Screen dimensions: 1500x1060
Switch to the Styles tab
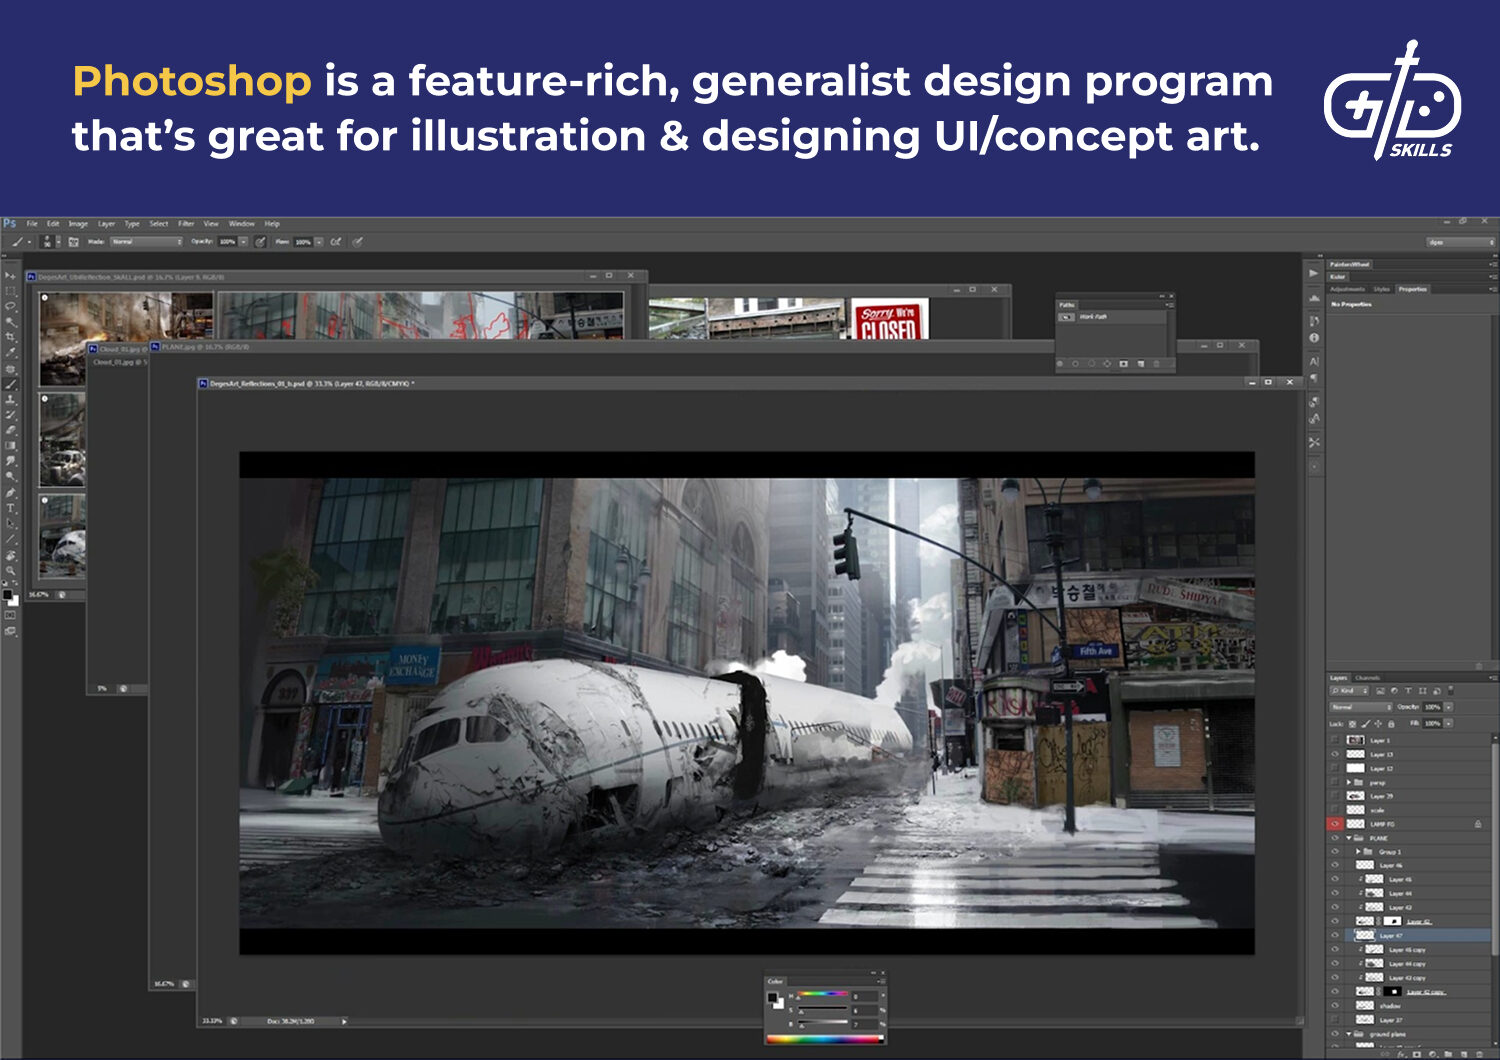pyautogui.click(x=1382, y=289)
